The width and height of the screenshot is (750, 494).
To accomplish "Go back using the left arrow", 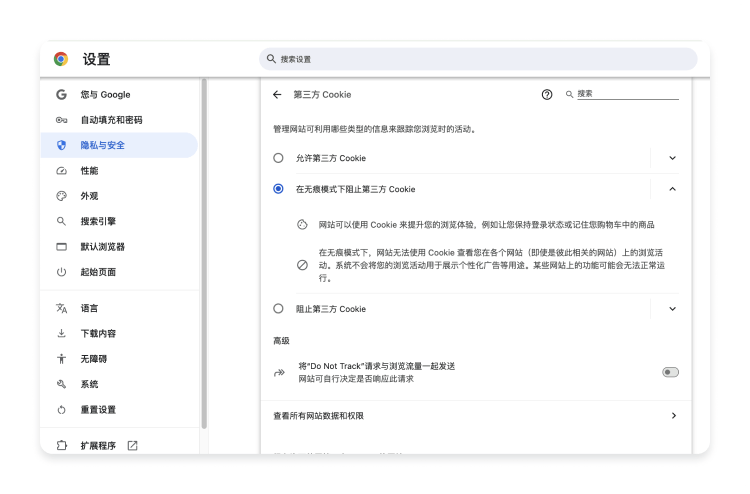I will click(277, 95).
